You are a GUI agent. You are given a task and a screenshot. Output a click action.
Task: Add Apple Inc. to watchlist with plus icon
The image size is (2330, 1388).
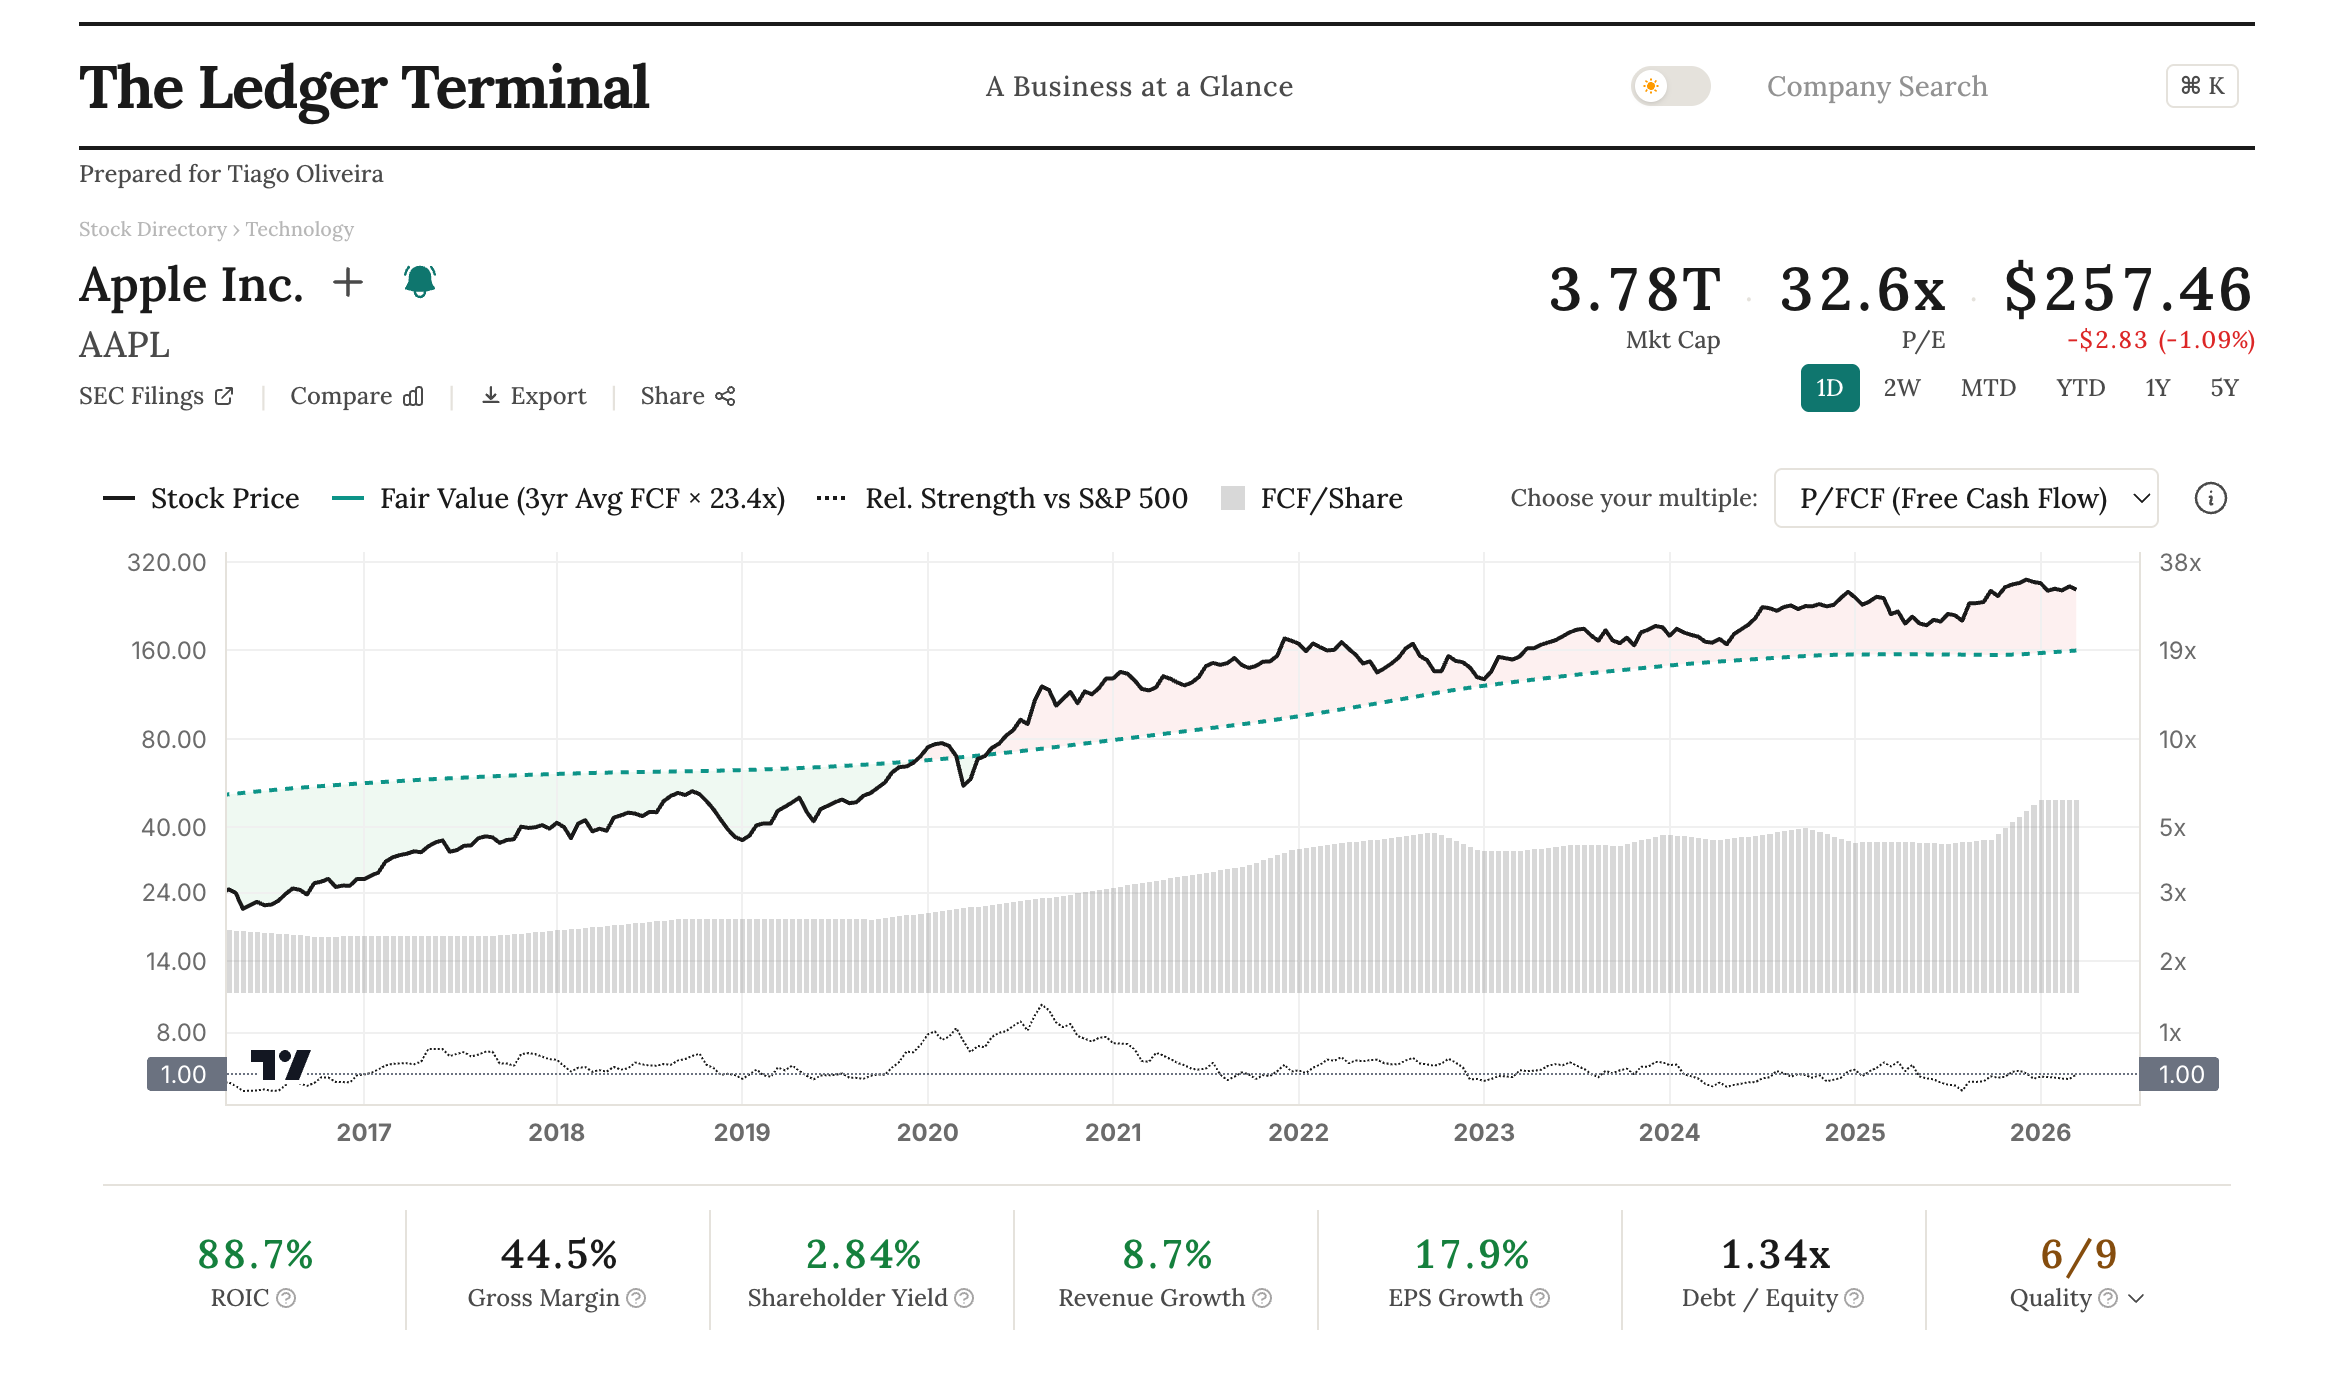tap(348, 283)
